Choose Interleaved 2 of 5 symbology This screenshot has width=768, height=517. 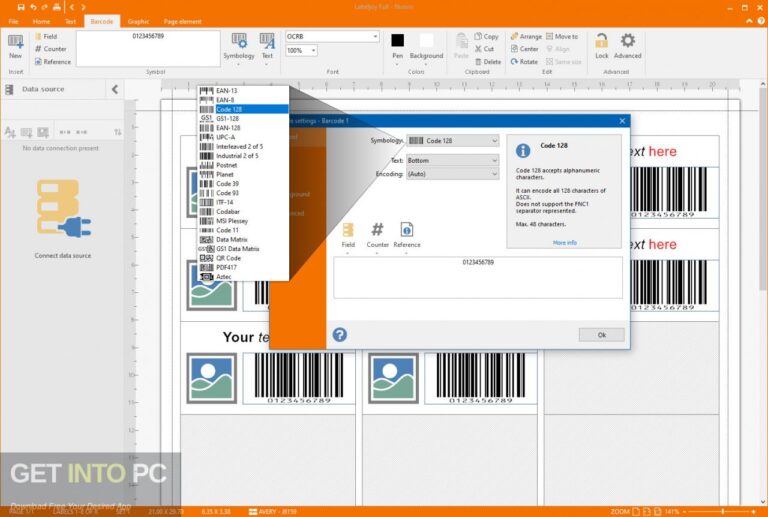(x=243, y=146)
